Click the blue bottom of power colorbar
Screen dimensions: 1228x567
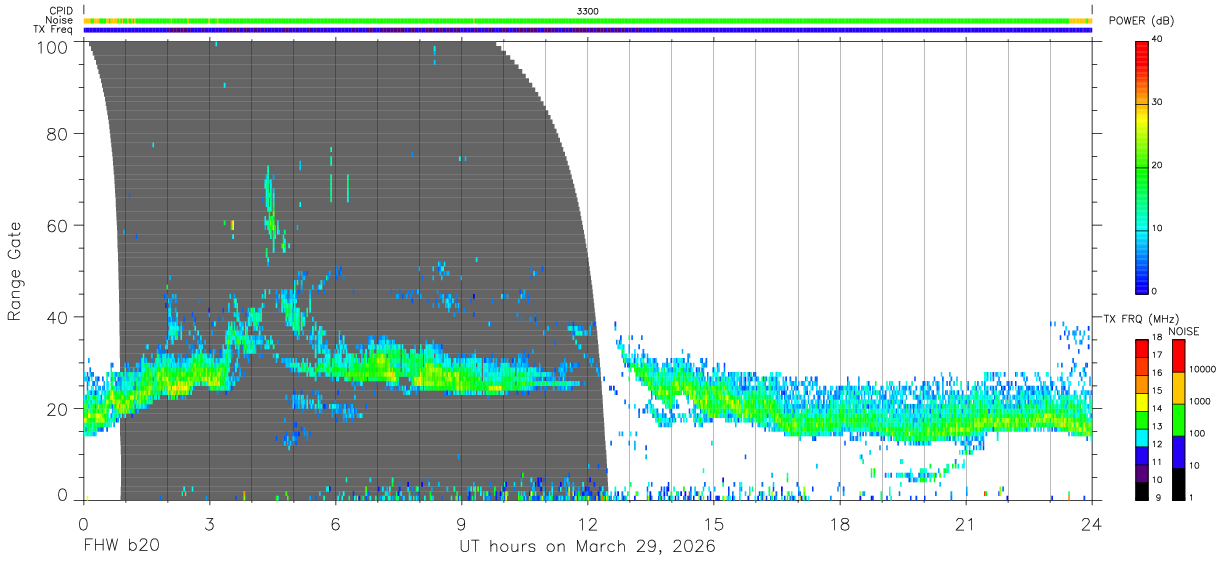(x=1142, y=284)
